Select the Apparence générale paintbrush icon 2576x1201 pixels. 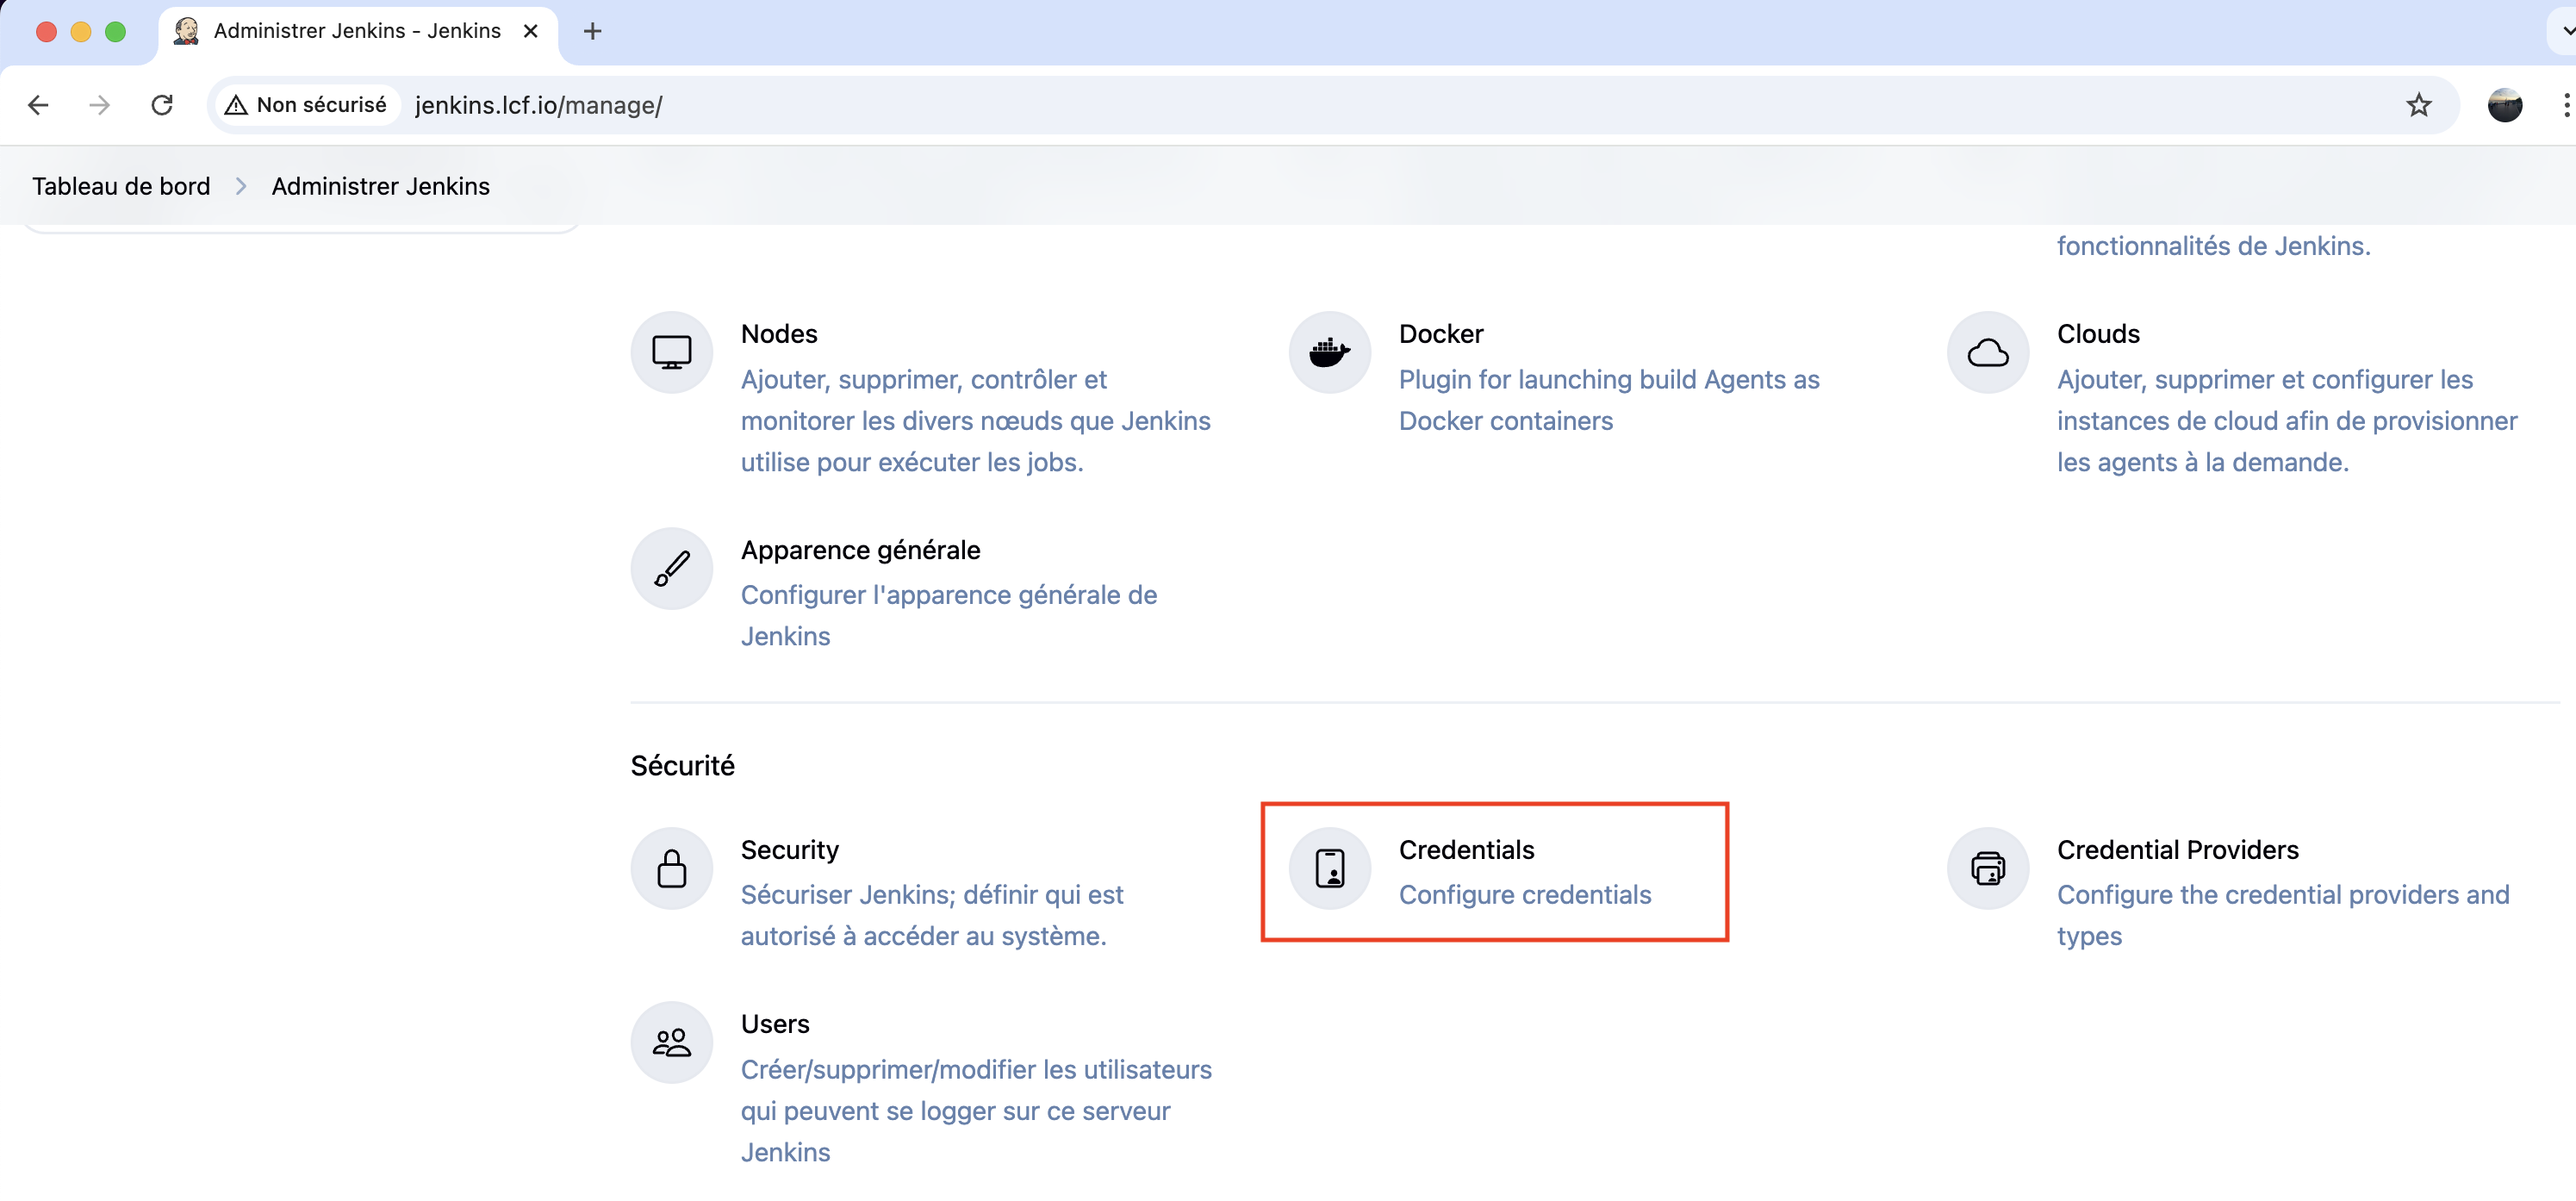pos(671,568)
